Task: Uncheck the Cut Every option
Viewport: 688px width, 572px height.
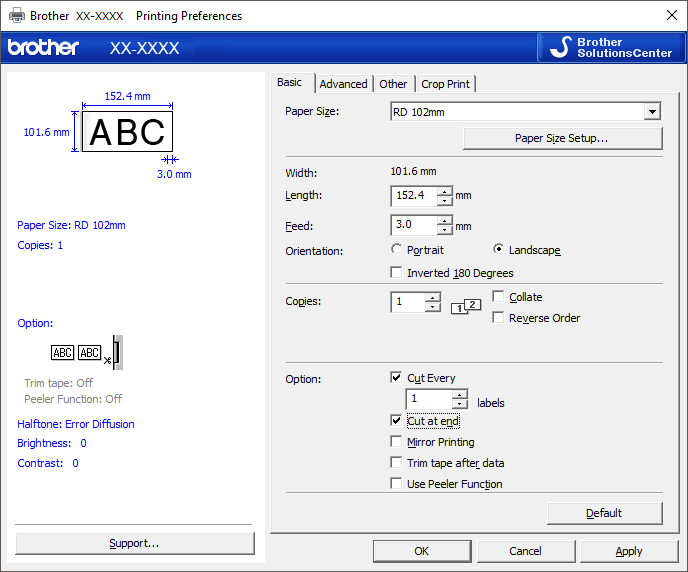Action: [x=396, y=377]
